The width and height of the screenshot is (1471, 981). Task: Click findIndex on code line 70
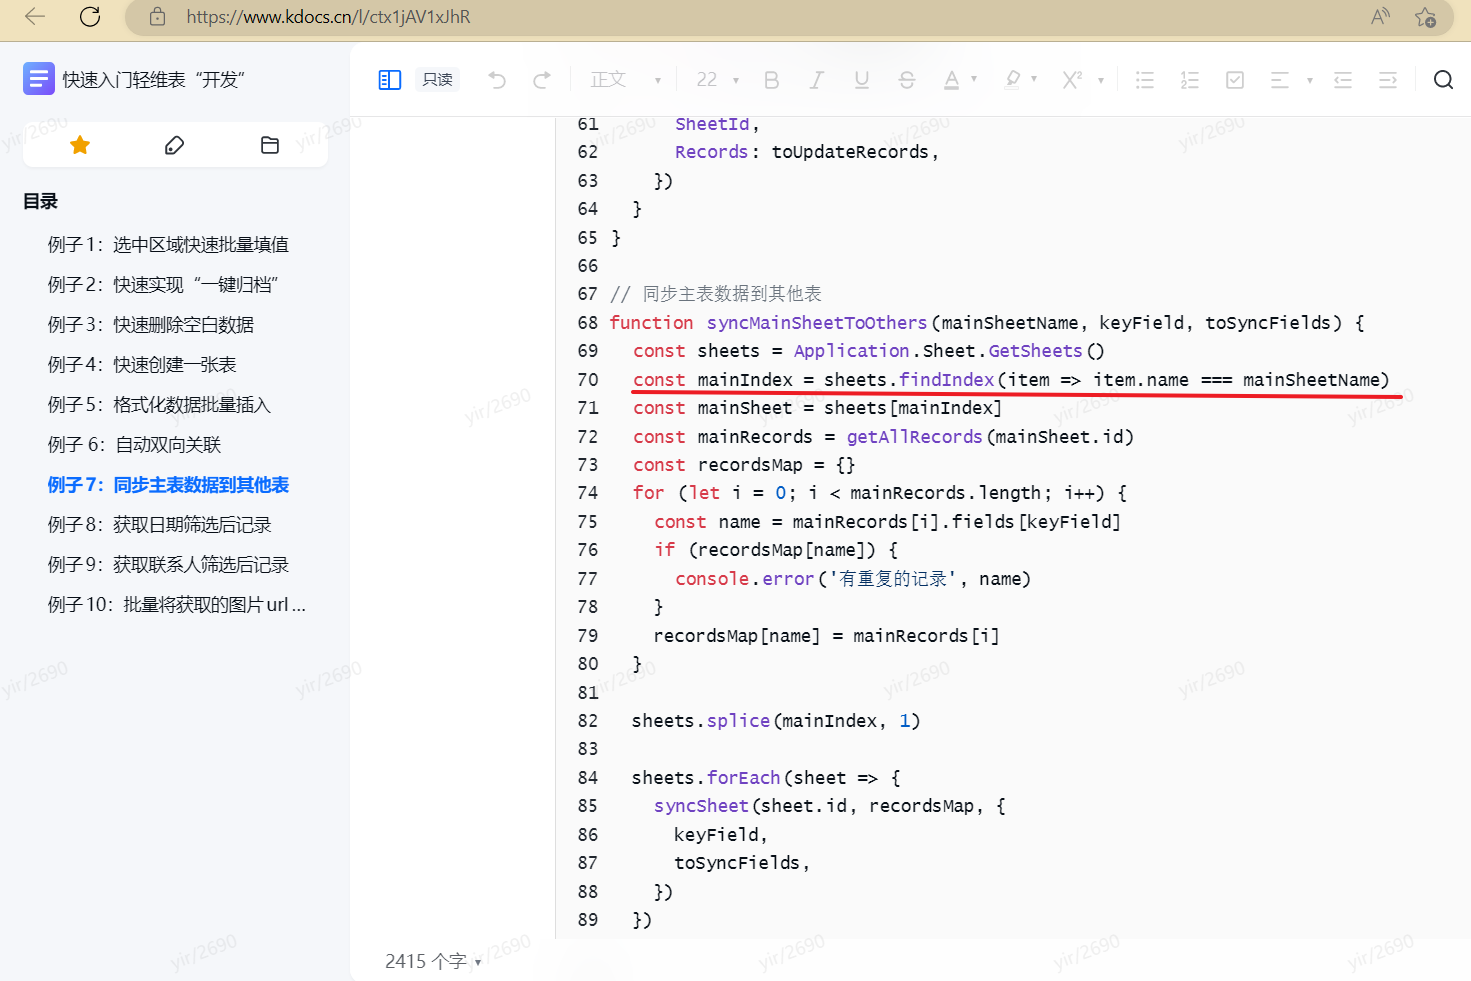coord(946,380)
